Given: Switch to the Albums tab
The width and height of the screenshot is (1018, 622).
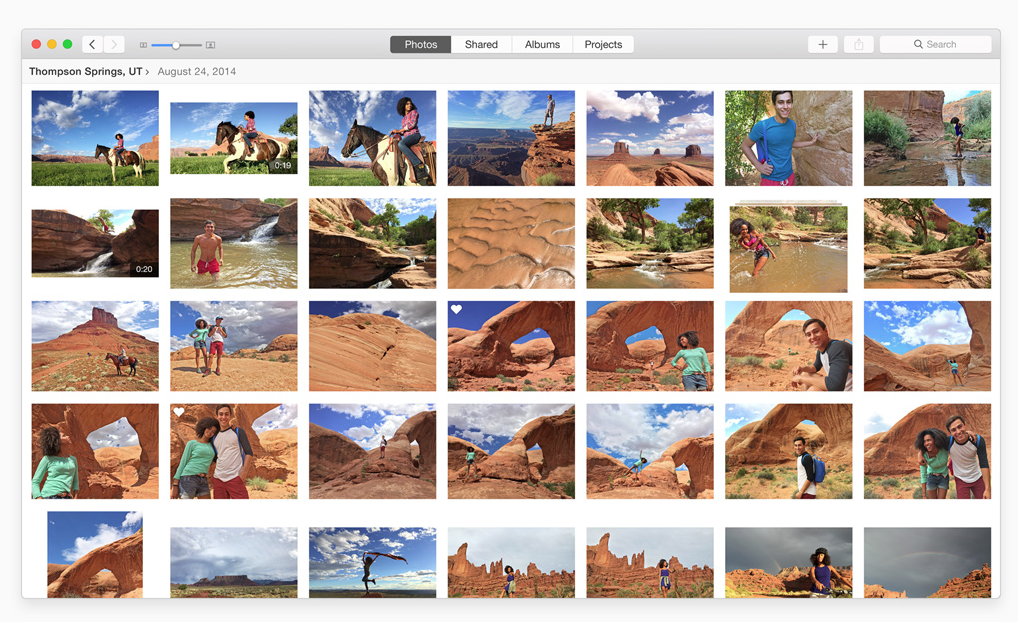Looking at the screenshot, I should click(x=542, y=44).
